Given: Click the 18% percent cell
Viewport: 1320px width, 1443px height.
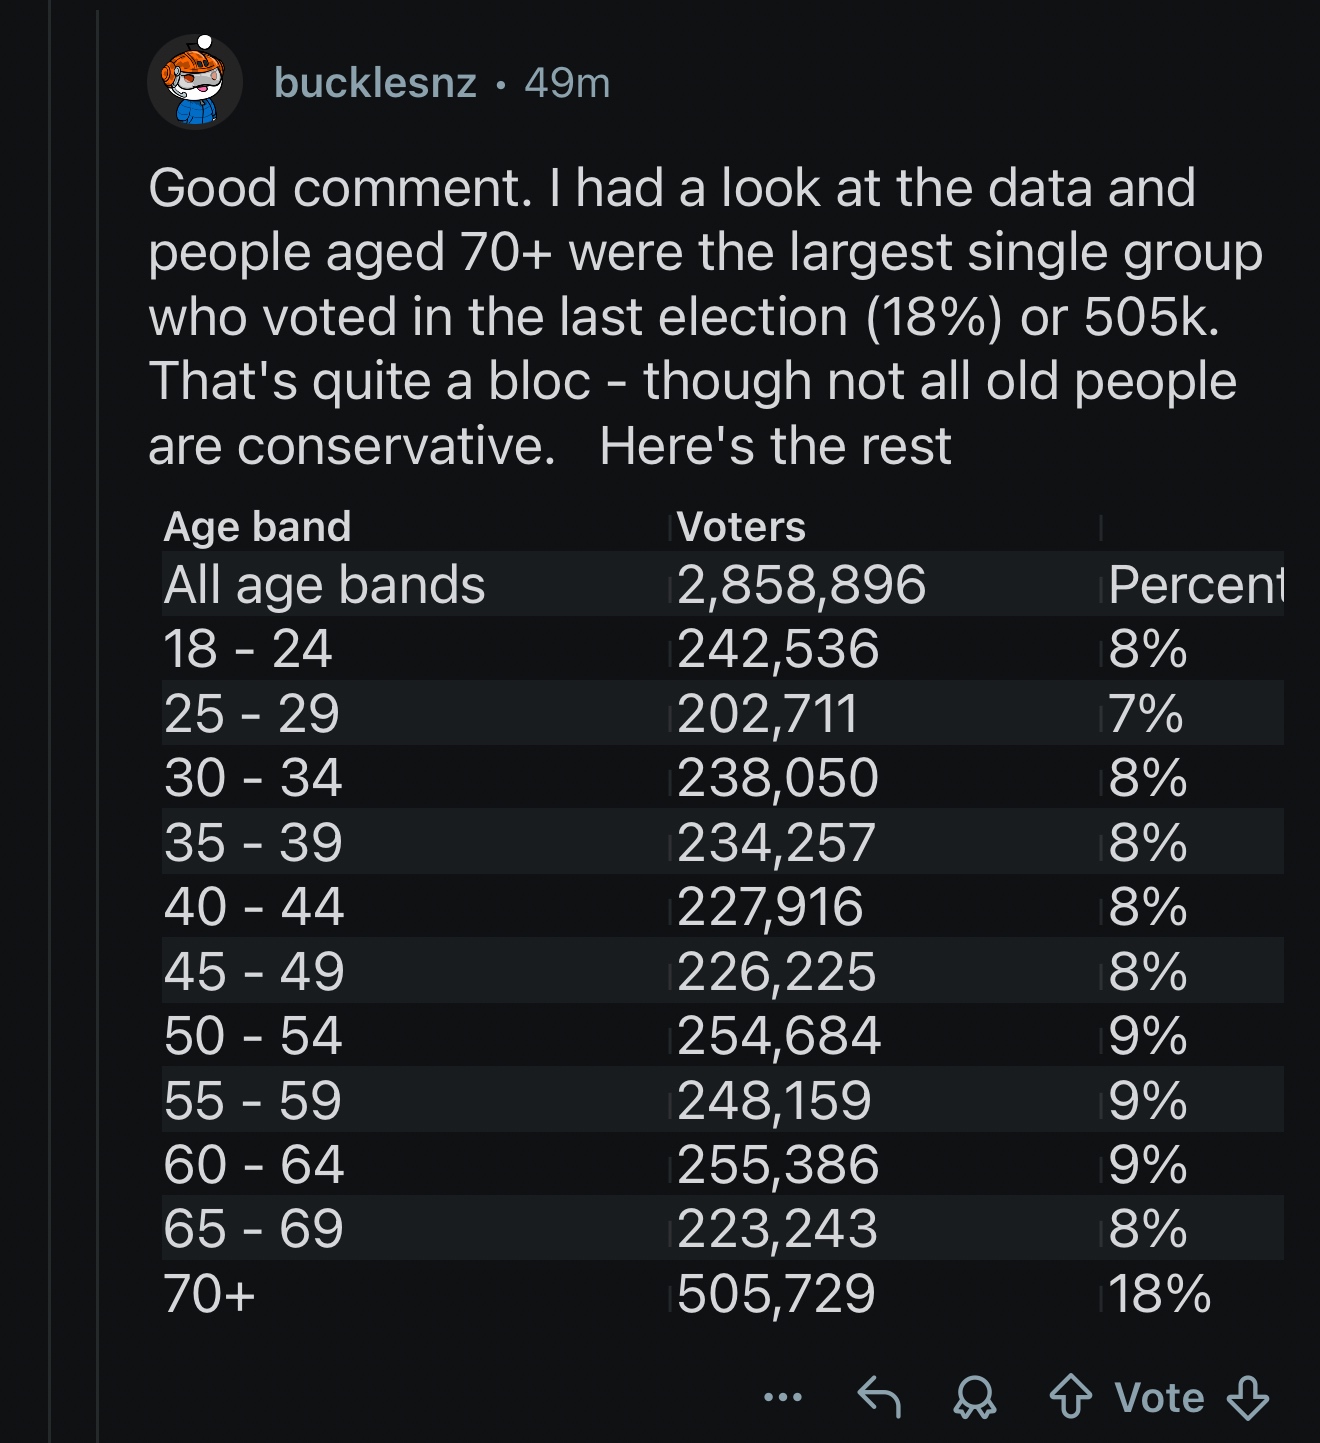Looking at the screenshot, I should [x=1159, y=1293].
